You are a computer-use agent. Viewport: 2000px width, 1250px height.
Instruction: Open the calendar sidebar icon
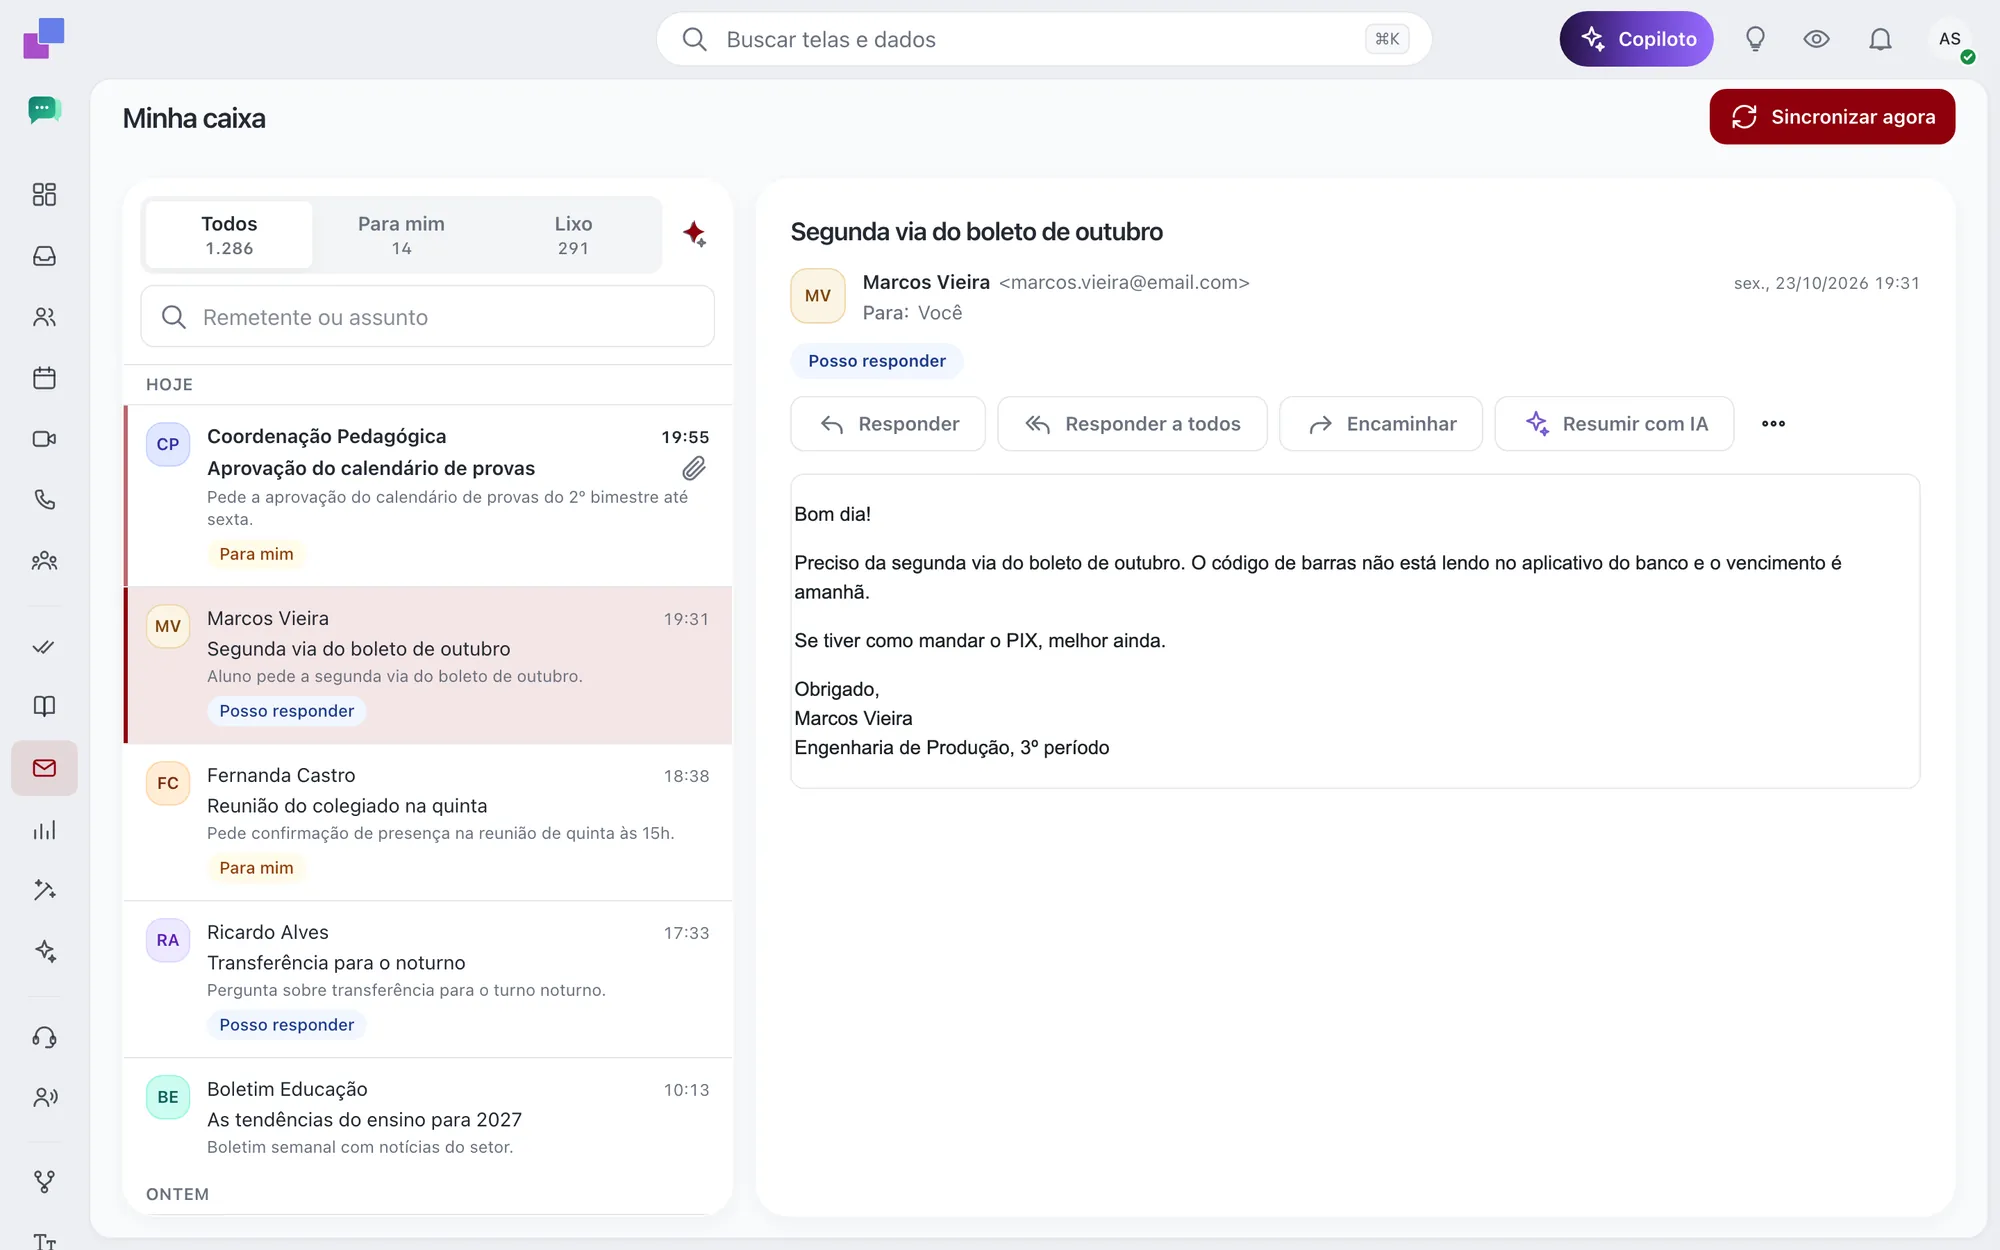[44, 378]
